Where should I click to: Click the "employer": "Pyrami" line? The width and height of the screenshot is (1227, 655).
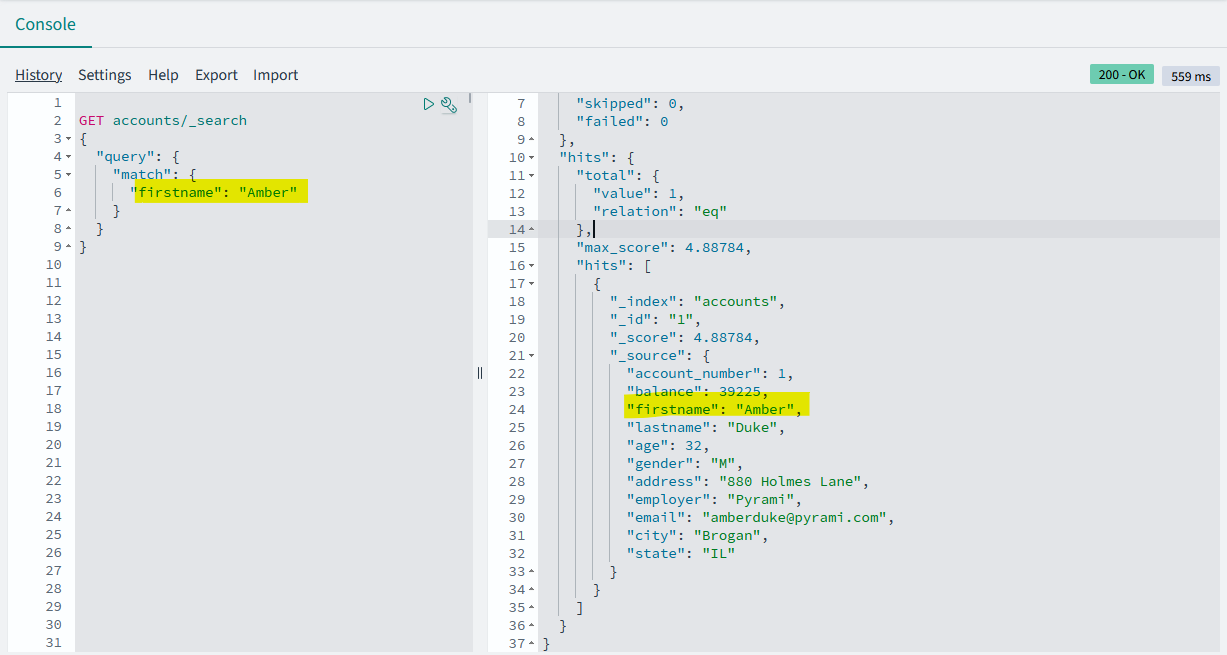tap(714, 499)
